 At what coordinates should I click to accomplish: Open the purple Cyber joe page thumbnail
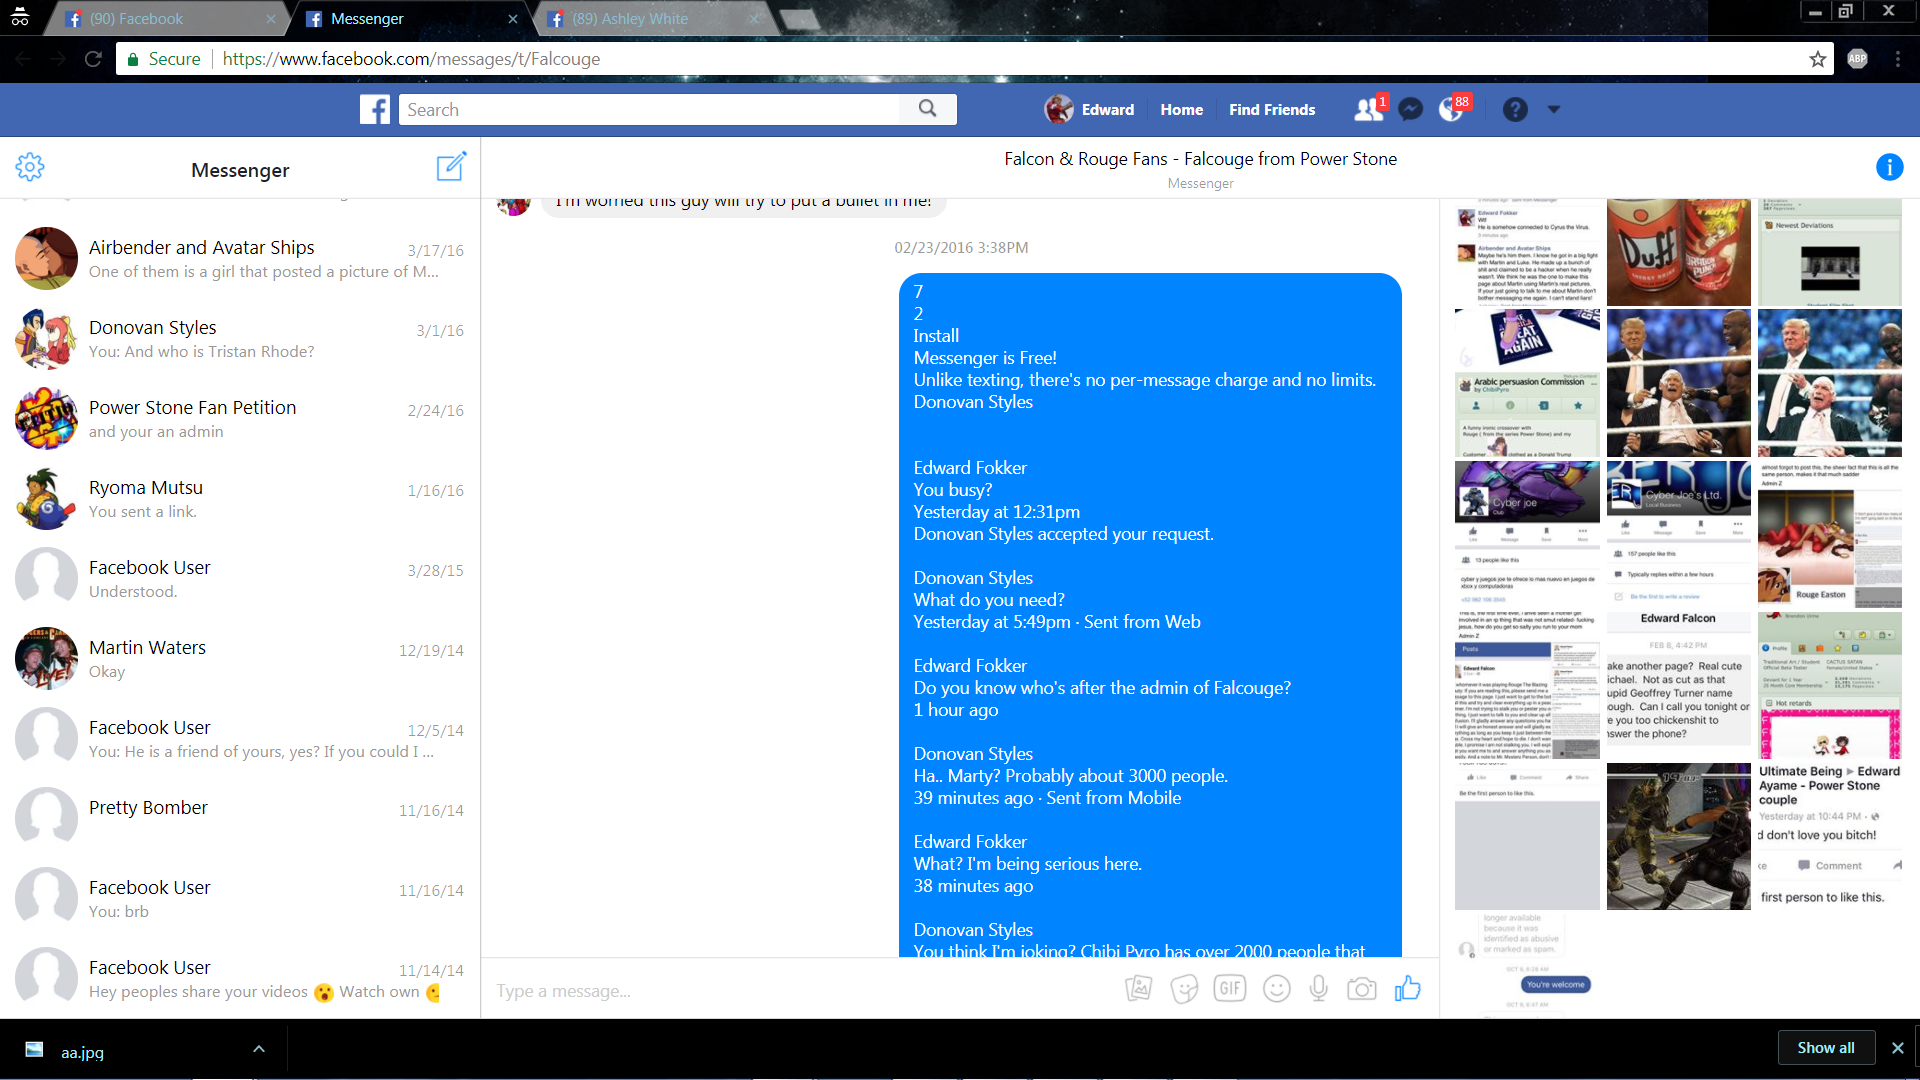[x=1527, y=534]
